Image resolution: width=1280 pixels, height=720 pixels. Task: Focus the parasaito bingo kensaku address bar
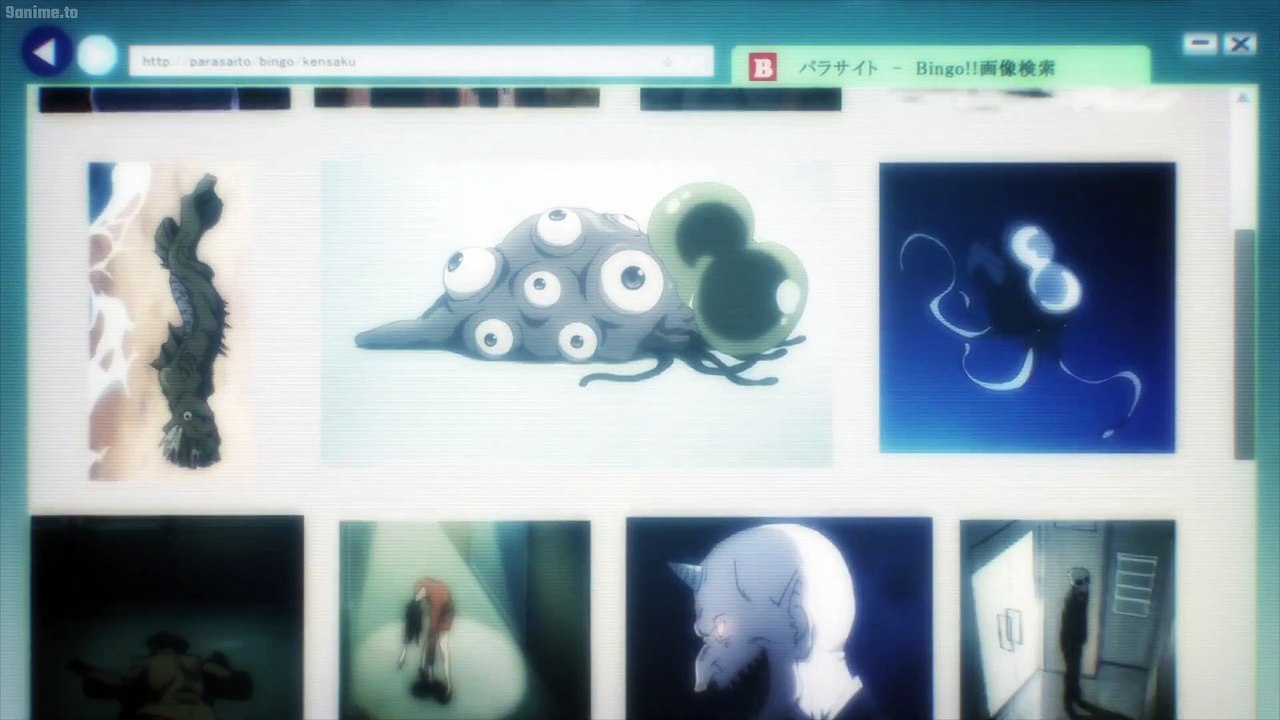[421, 61]
